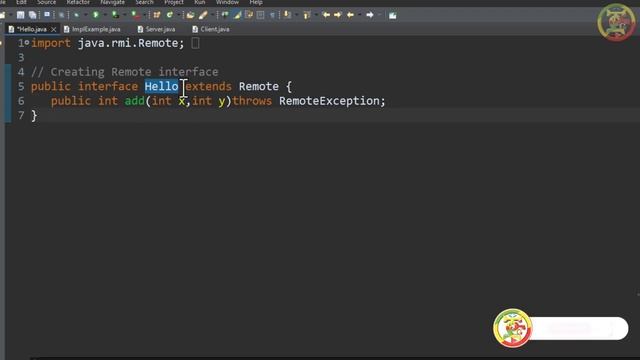Open the Source menu
This screenshot has width=640, height=360.
tap(47, 2)
